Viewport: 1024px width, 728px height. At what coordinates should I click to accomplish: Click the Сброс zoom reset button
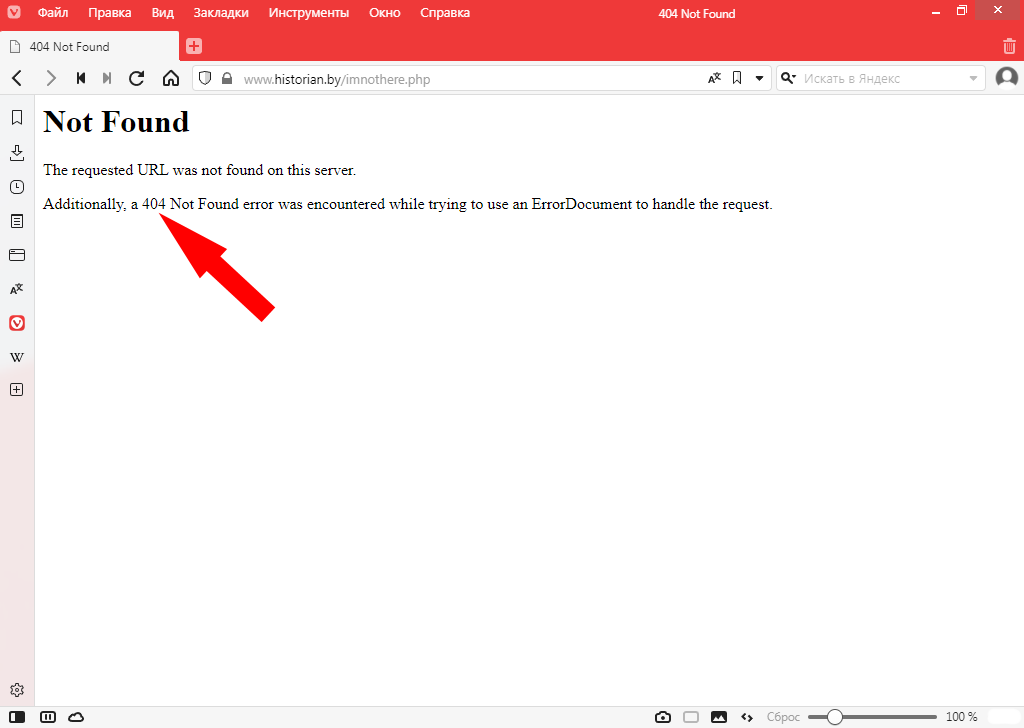[783, 717]
